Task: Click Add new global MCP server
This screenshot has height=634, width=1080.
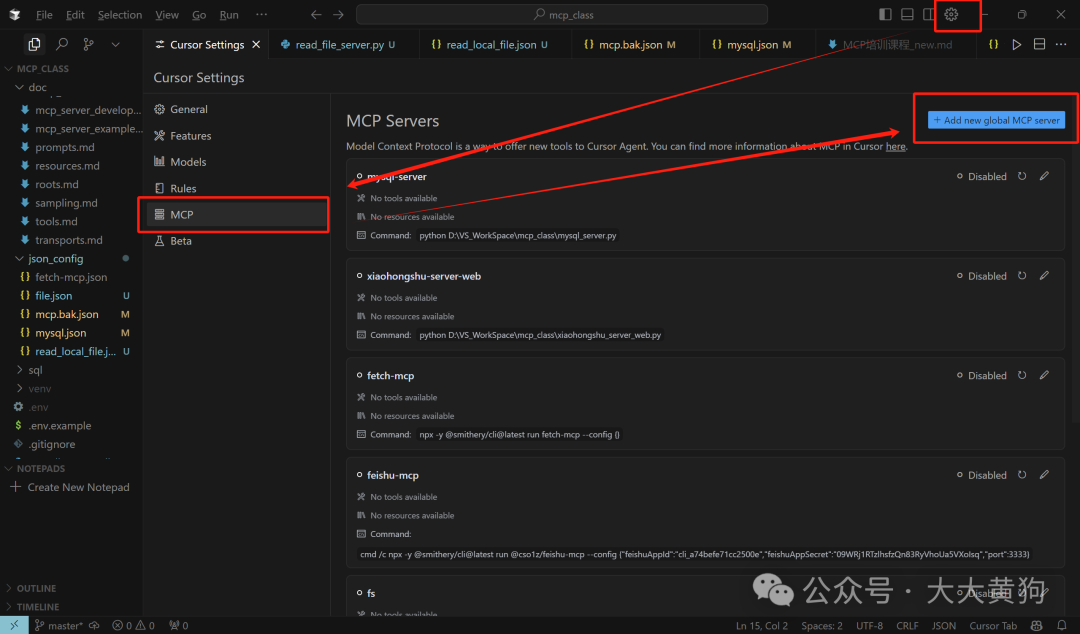Action: [996, 120]
